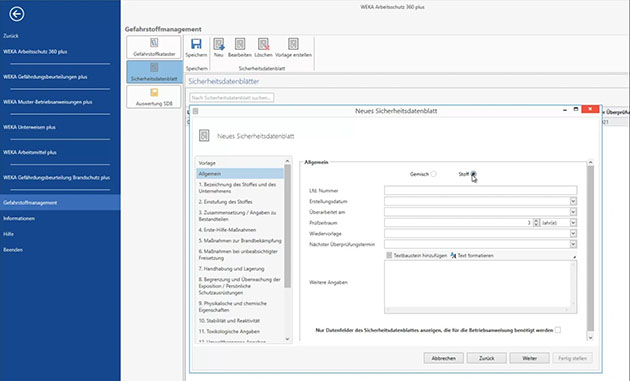Screen dimensions: 630x381
Task: Open Informationen in the sidebar
Action: pyautogui.click(x=19, y=218)
